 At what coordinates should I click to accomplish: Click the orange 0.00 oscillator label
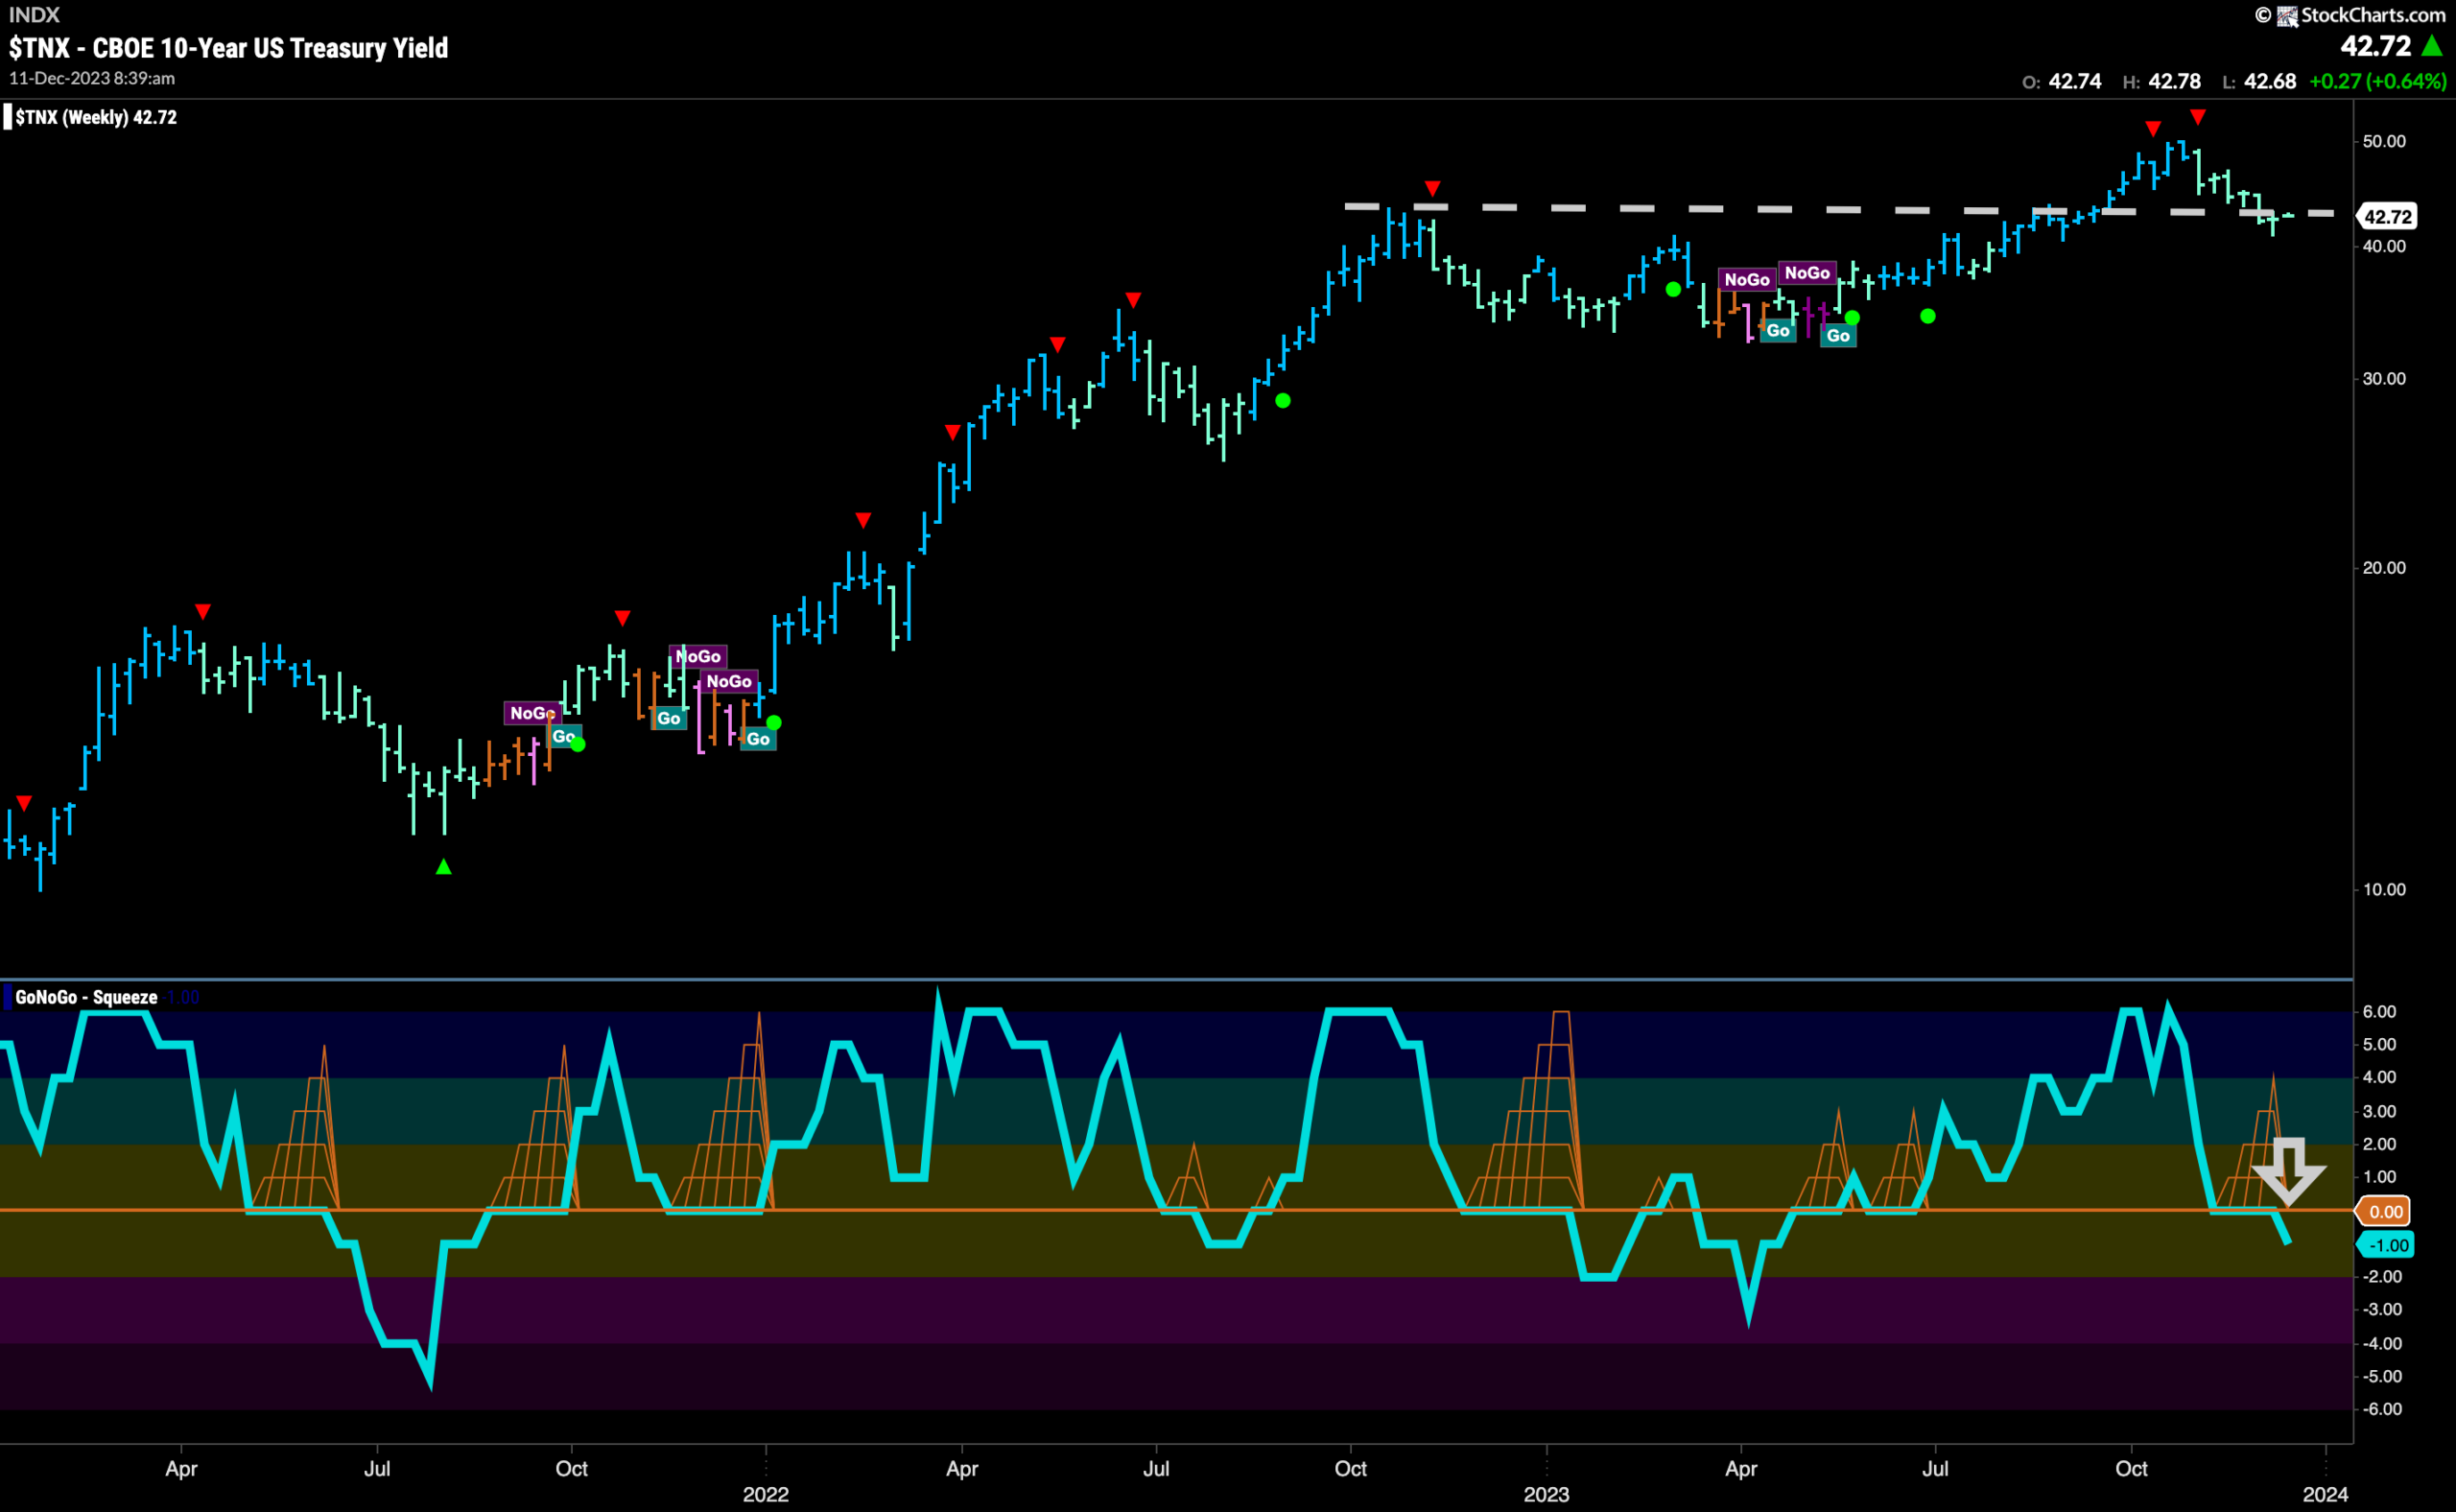(x=2385, y=1211)
